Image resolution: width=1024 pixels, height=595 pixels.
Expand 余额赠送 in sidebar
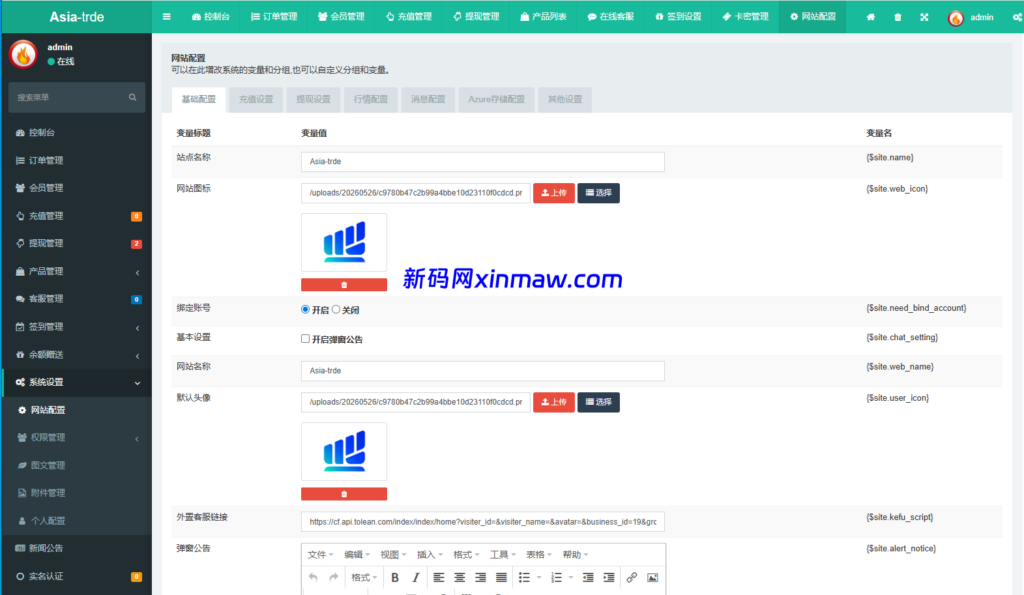77,355
